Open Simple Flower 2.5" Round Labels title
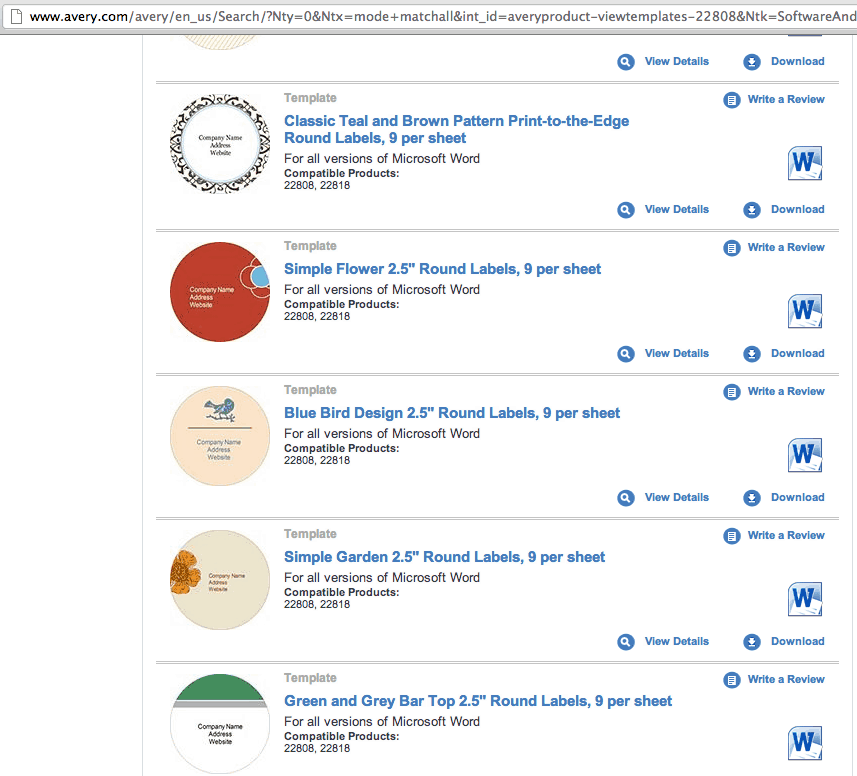The image size is (857, 776). (442, 269)
